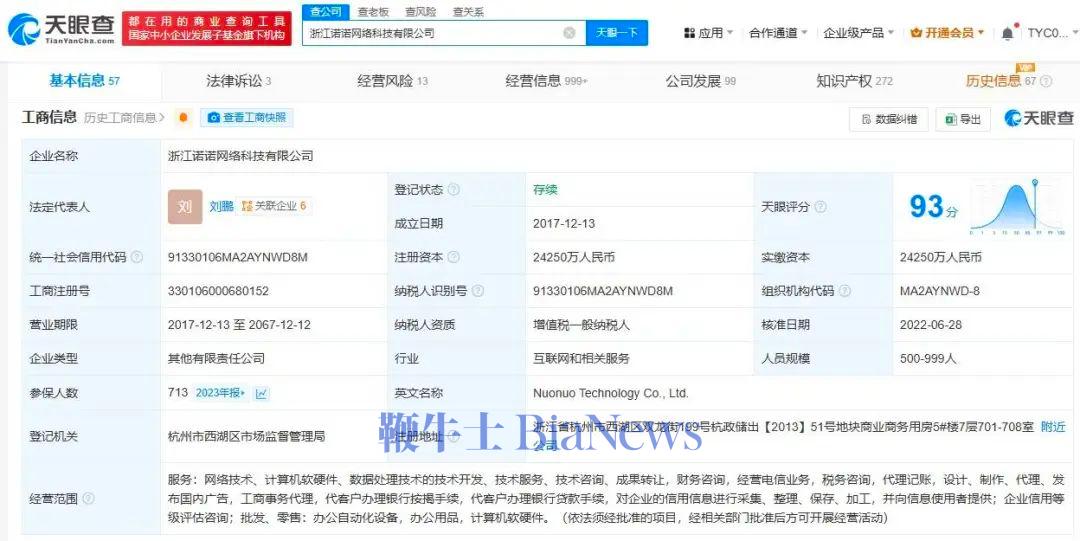Click the 导出 export button
1080x541 pixels.
click(x=963, y=119)
